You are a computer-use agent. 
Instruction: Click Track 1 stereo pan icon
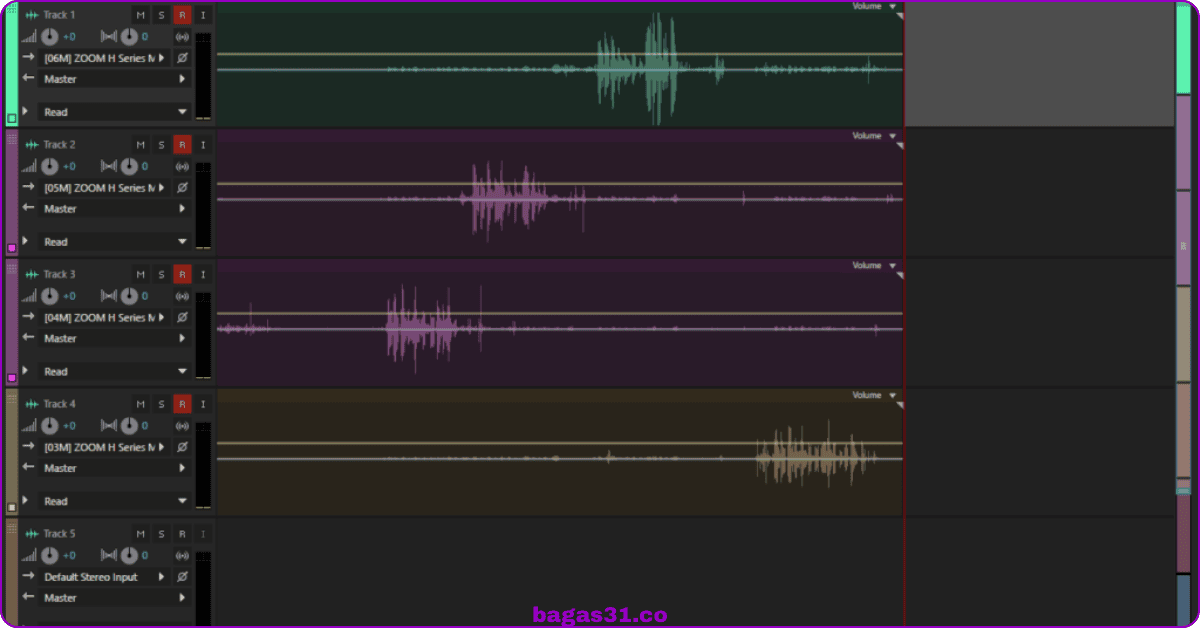pyautogui.click(x=110, y=37)
